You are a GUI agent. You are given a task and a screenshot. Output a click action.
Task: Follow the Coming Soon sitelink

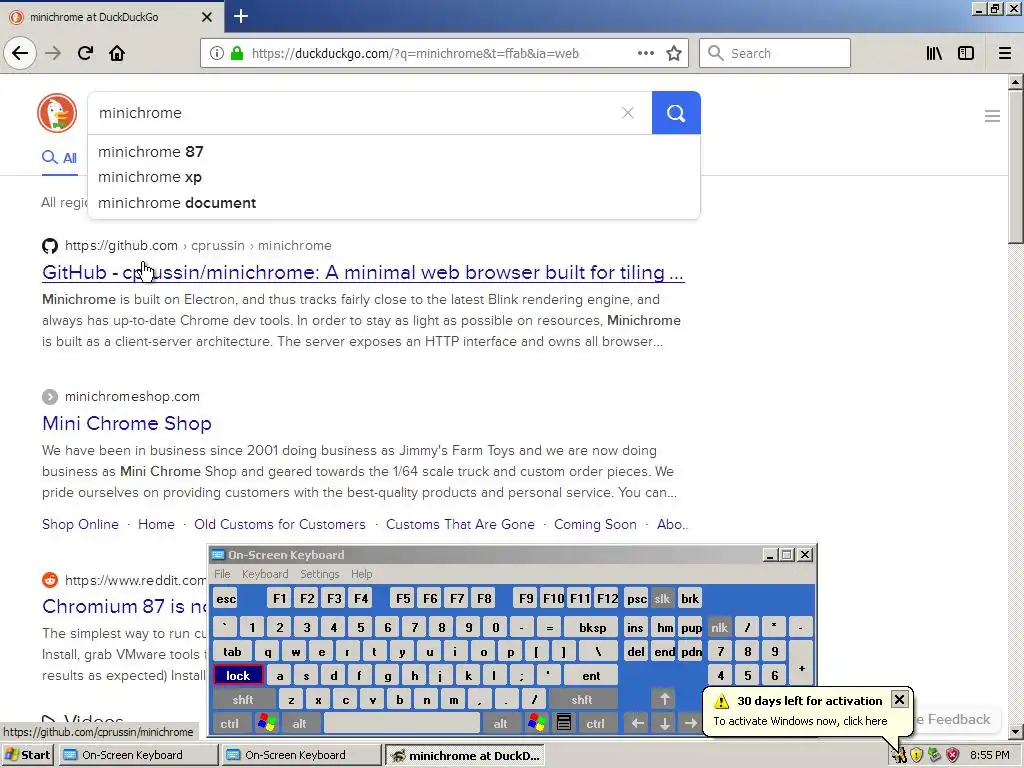[595, 524]
